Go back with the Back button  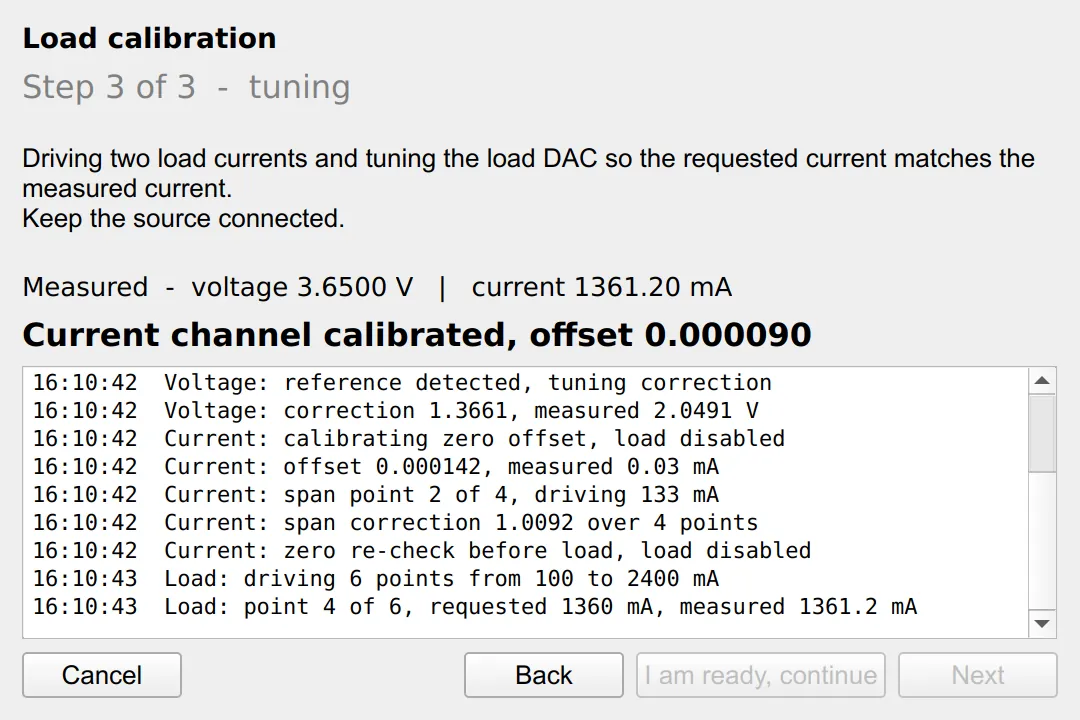coord(543,675)
